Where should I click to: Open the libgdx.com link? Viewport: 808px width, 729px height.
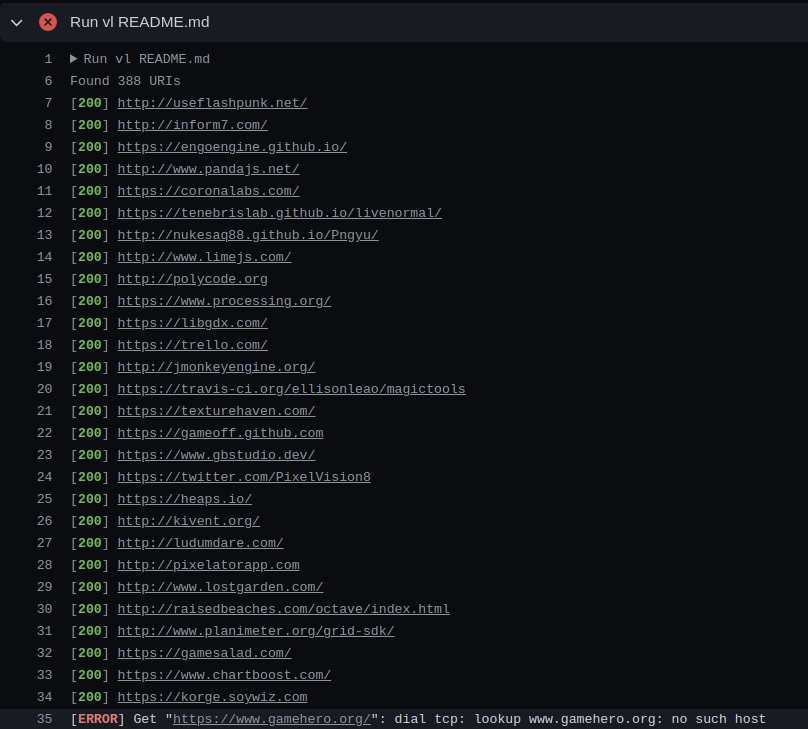click(193, 323)
